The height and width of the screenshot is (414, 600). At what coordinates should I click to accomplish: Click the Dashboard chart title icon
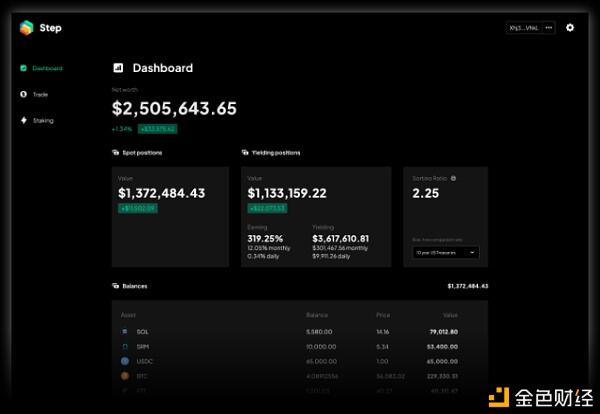[x=118, y=68]
